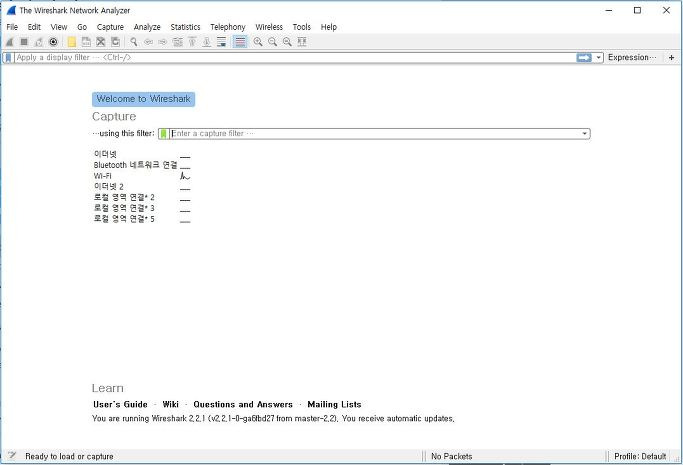683x465 pixels.
Task: Click the No Packets status text
Action: [451, 456]
